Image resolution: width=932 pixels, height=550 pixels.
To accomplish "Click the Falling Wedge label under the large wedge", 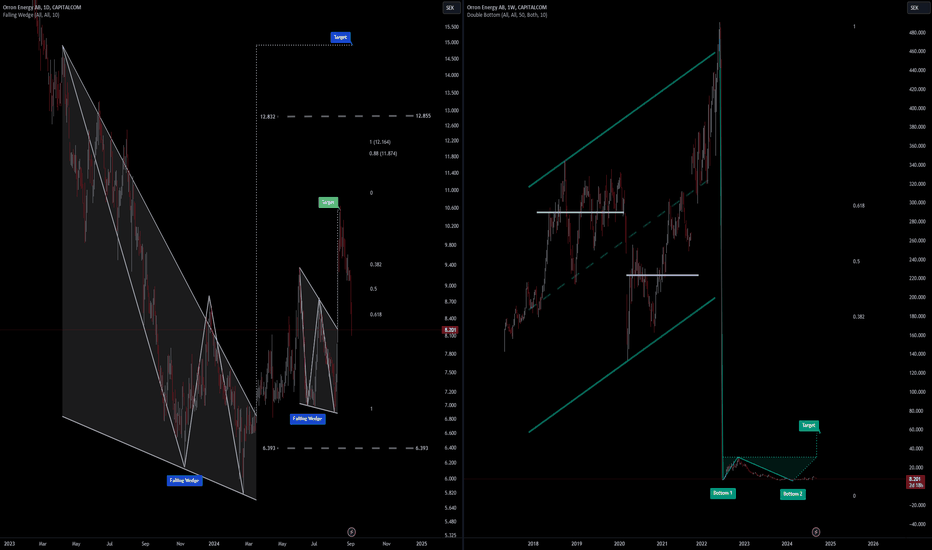I will (184, 480).
